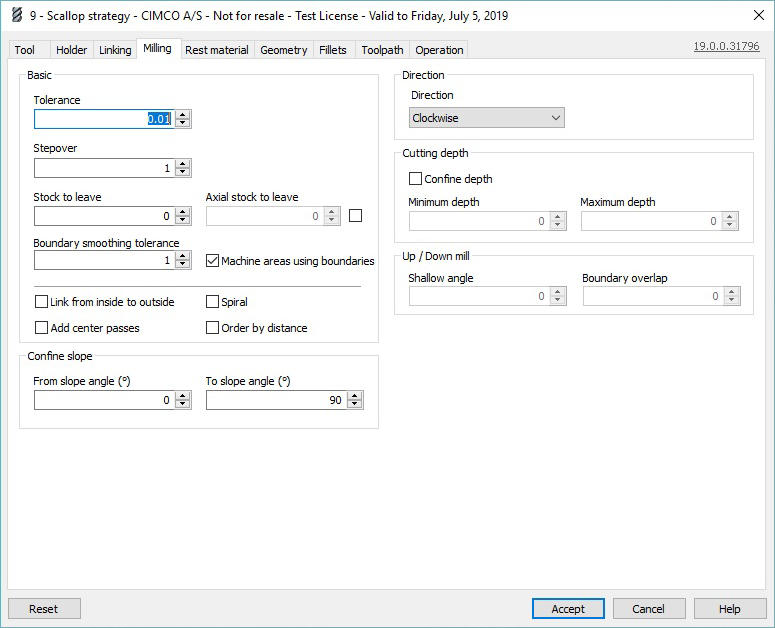Open the Toolpath tab

pyautogui.click(x=382, y=50)
